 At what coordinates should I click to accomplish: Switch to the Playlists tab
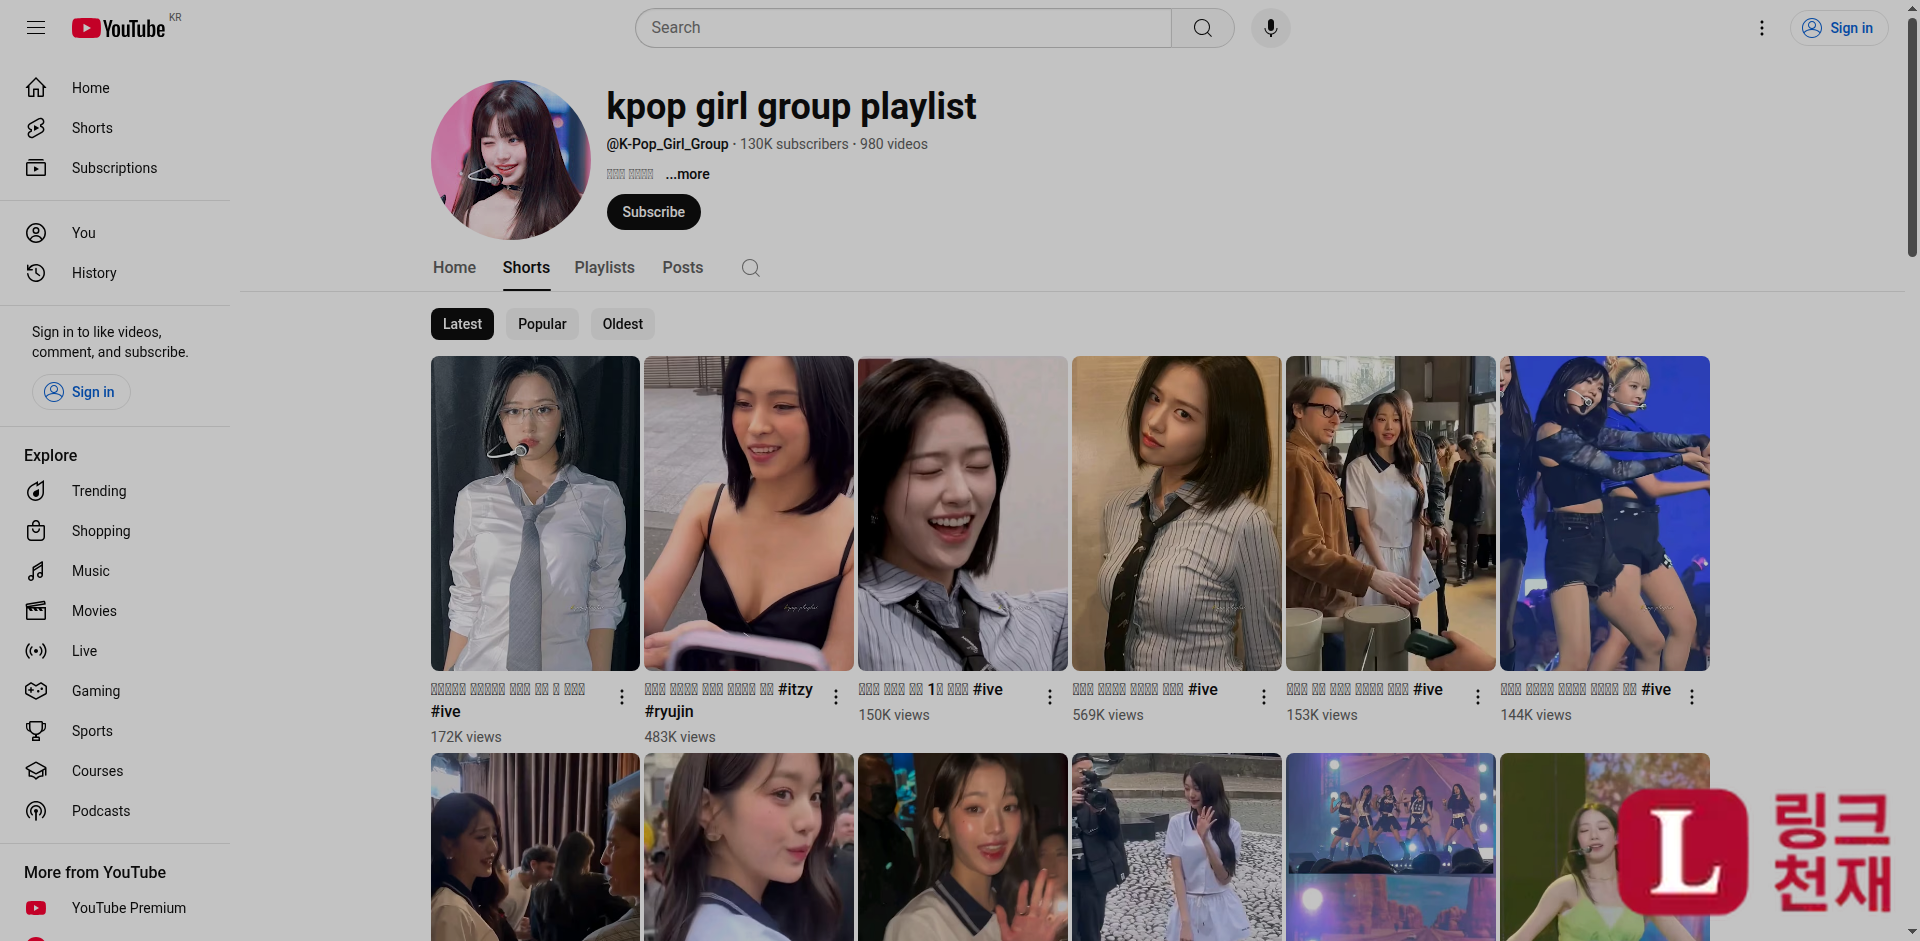(604, 268)
